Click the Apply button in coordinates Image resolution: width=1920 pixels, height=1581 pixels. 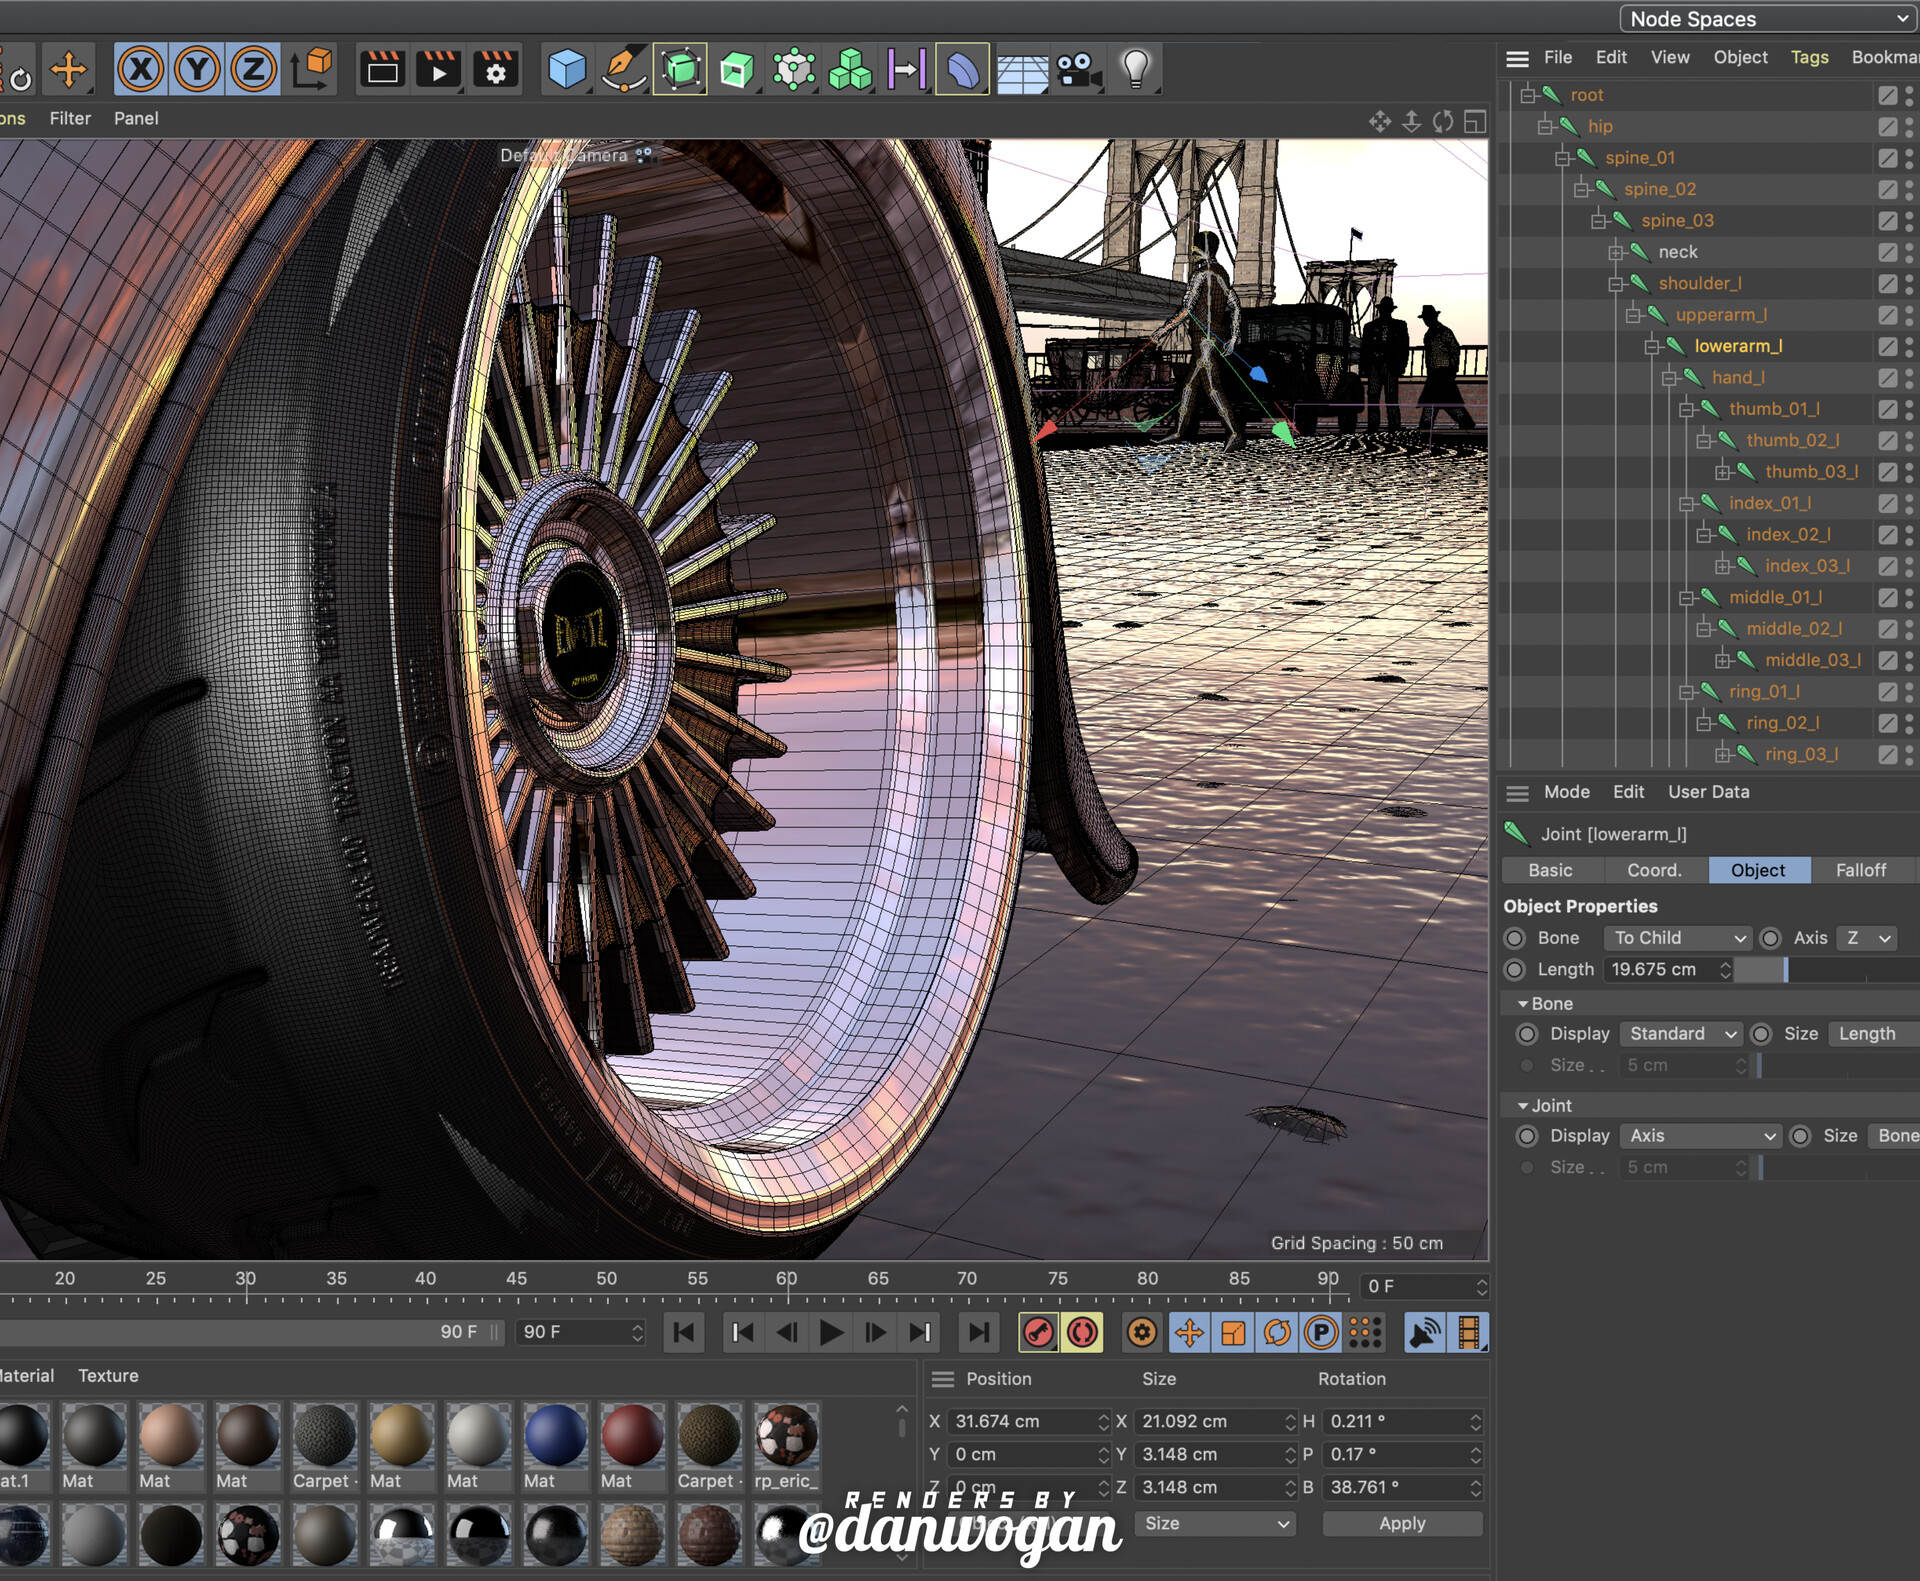tap(1402, 1523)
